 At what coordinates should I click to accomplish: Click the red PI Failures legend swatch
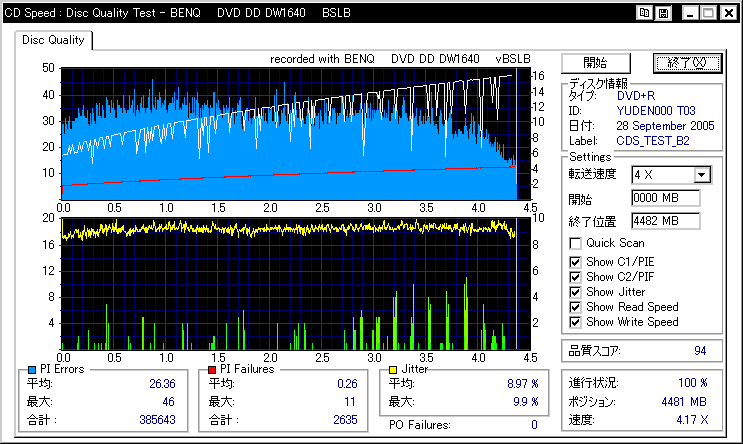click(x=212, y=370)
